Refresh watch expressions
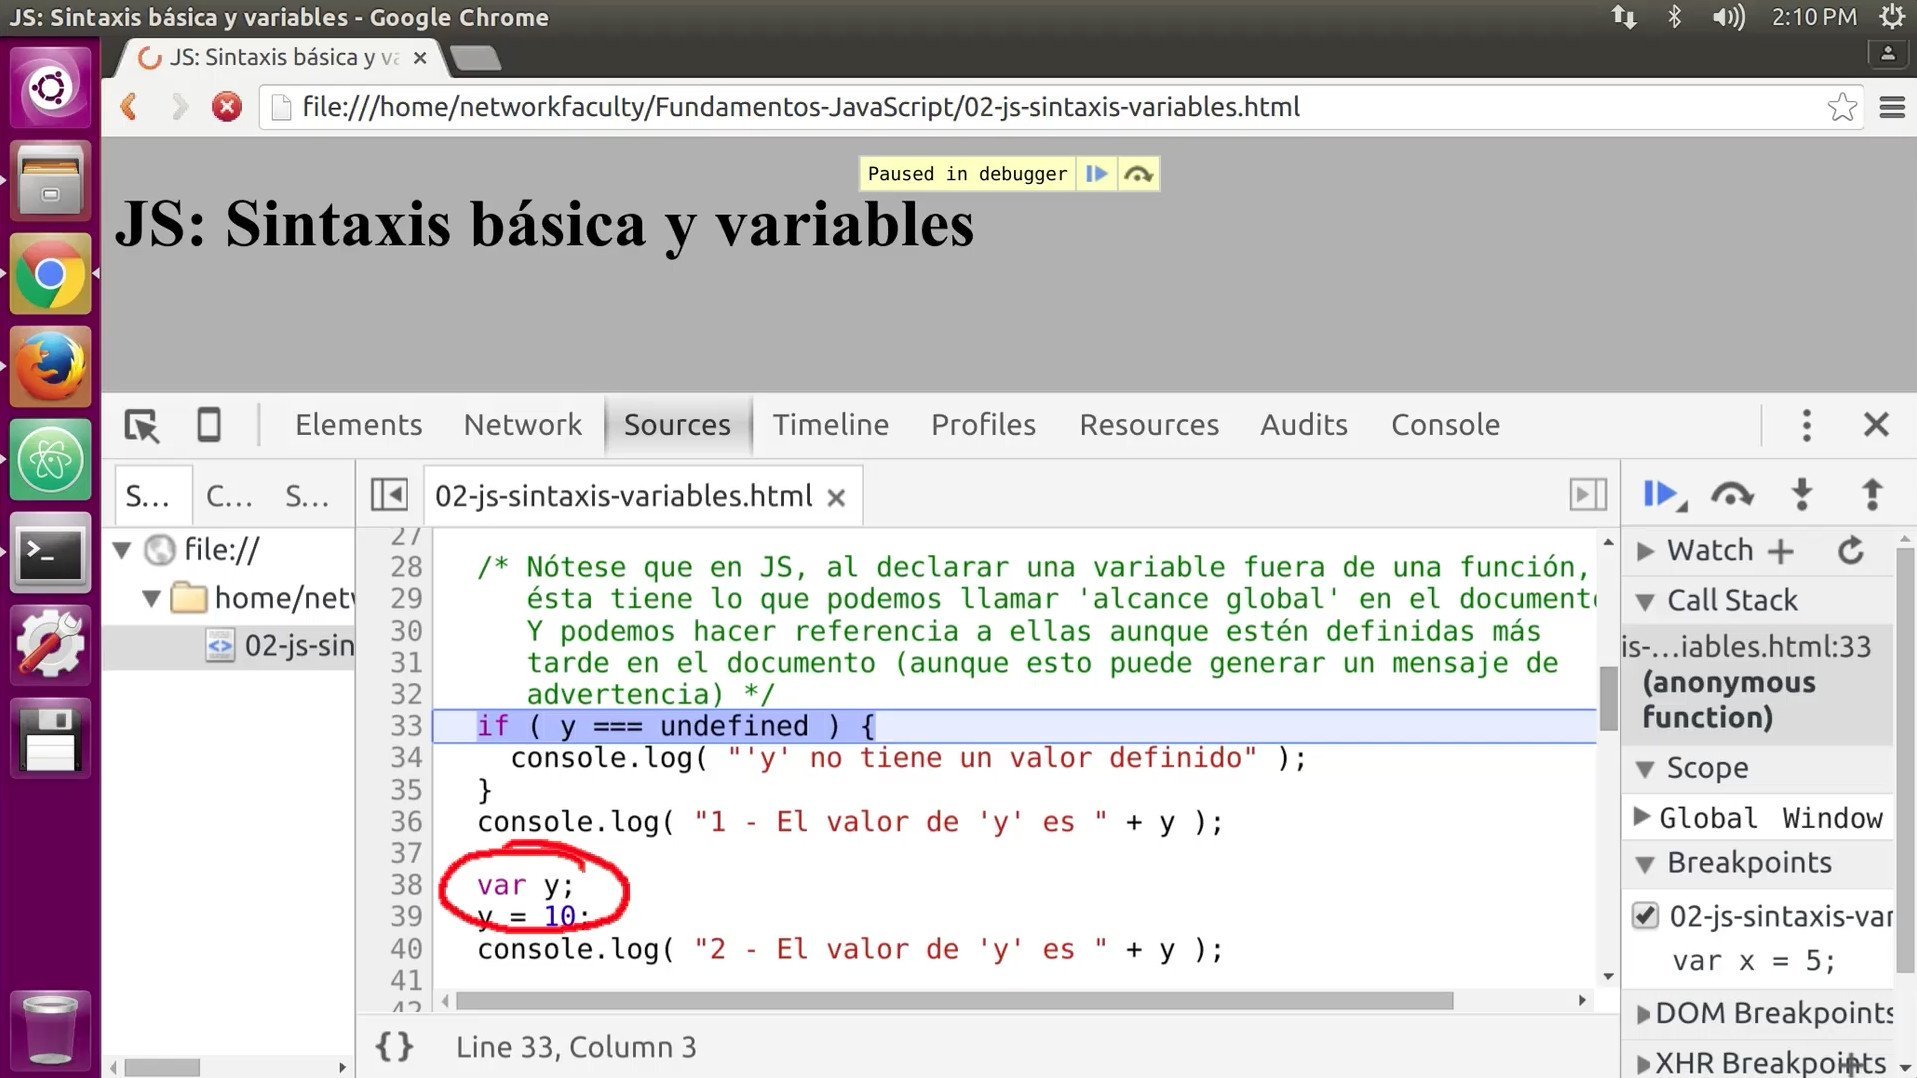1917x1078 pixels. 1851,551
